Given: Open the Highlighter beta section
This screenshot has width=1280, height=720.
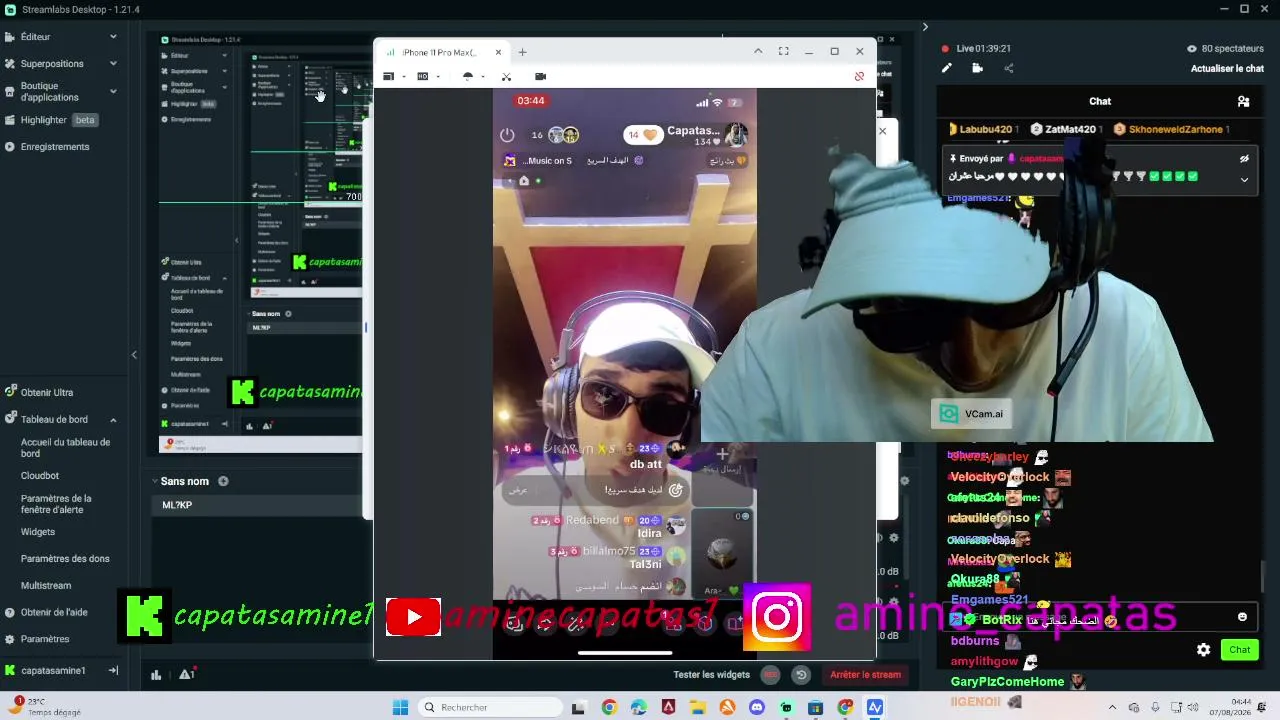Looking at the screenshot, I should [x=59, y=120].
